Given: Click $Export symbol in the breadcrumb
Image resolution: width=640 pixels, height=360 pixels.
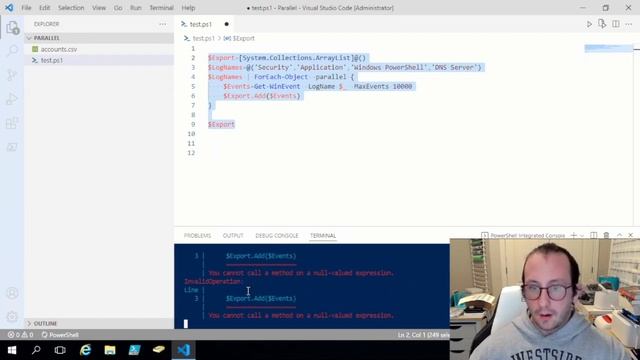Looking at the screenshot, I should coord(243,38).
